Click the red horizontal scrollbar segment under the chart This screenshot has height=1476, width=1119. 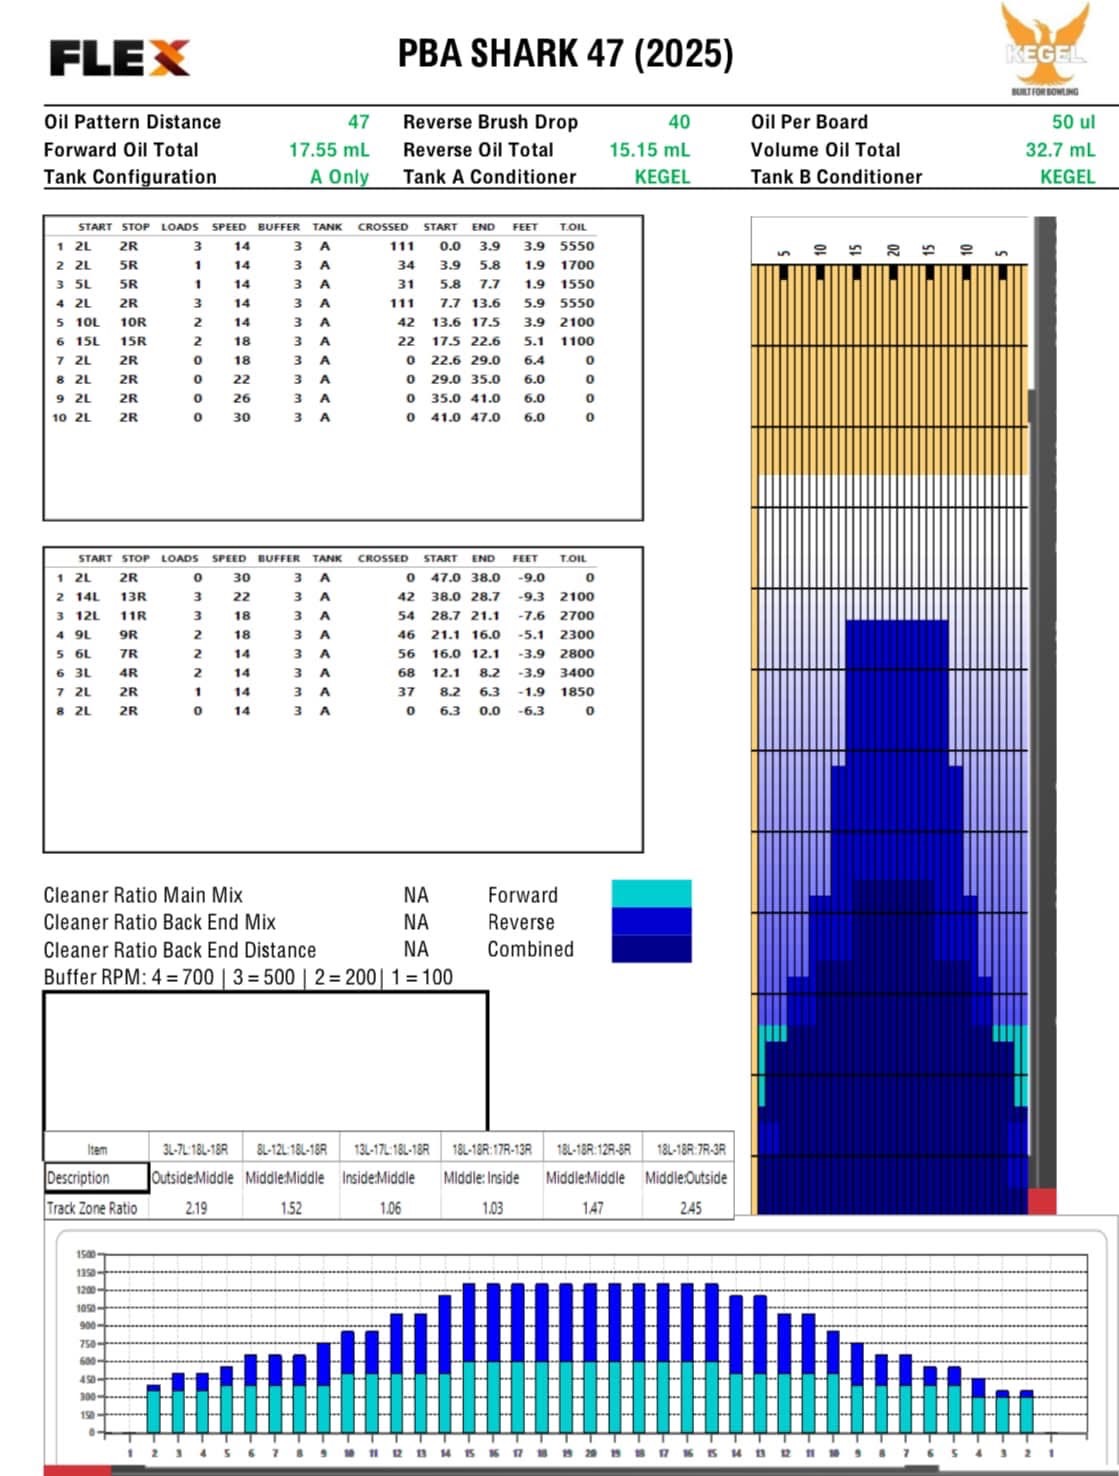click(x=77, y=1470)
